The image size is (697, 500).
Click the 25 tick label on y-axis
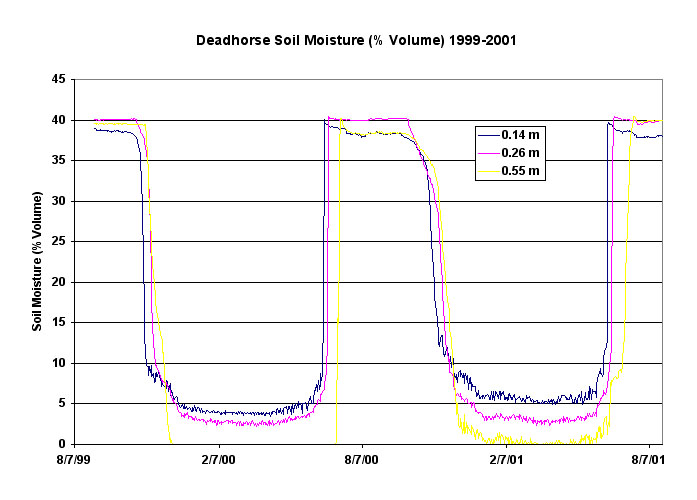(x=60, y=242)
